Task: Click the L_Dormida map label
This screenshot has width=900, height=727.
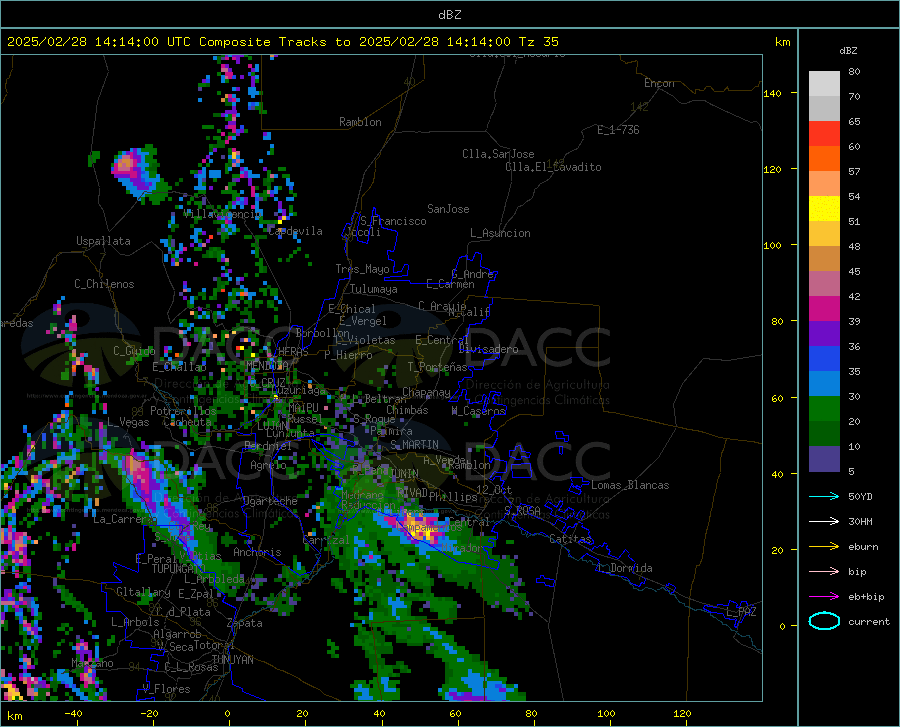Action: click(x=624, y=568)
